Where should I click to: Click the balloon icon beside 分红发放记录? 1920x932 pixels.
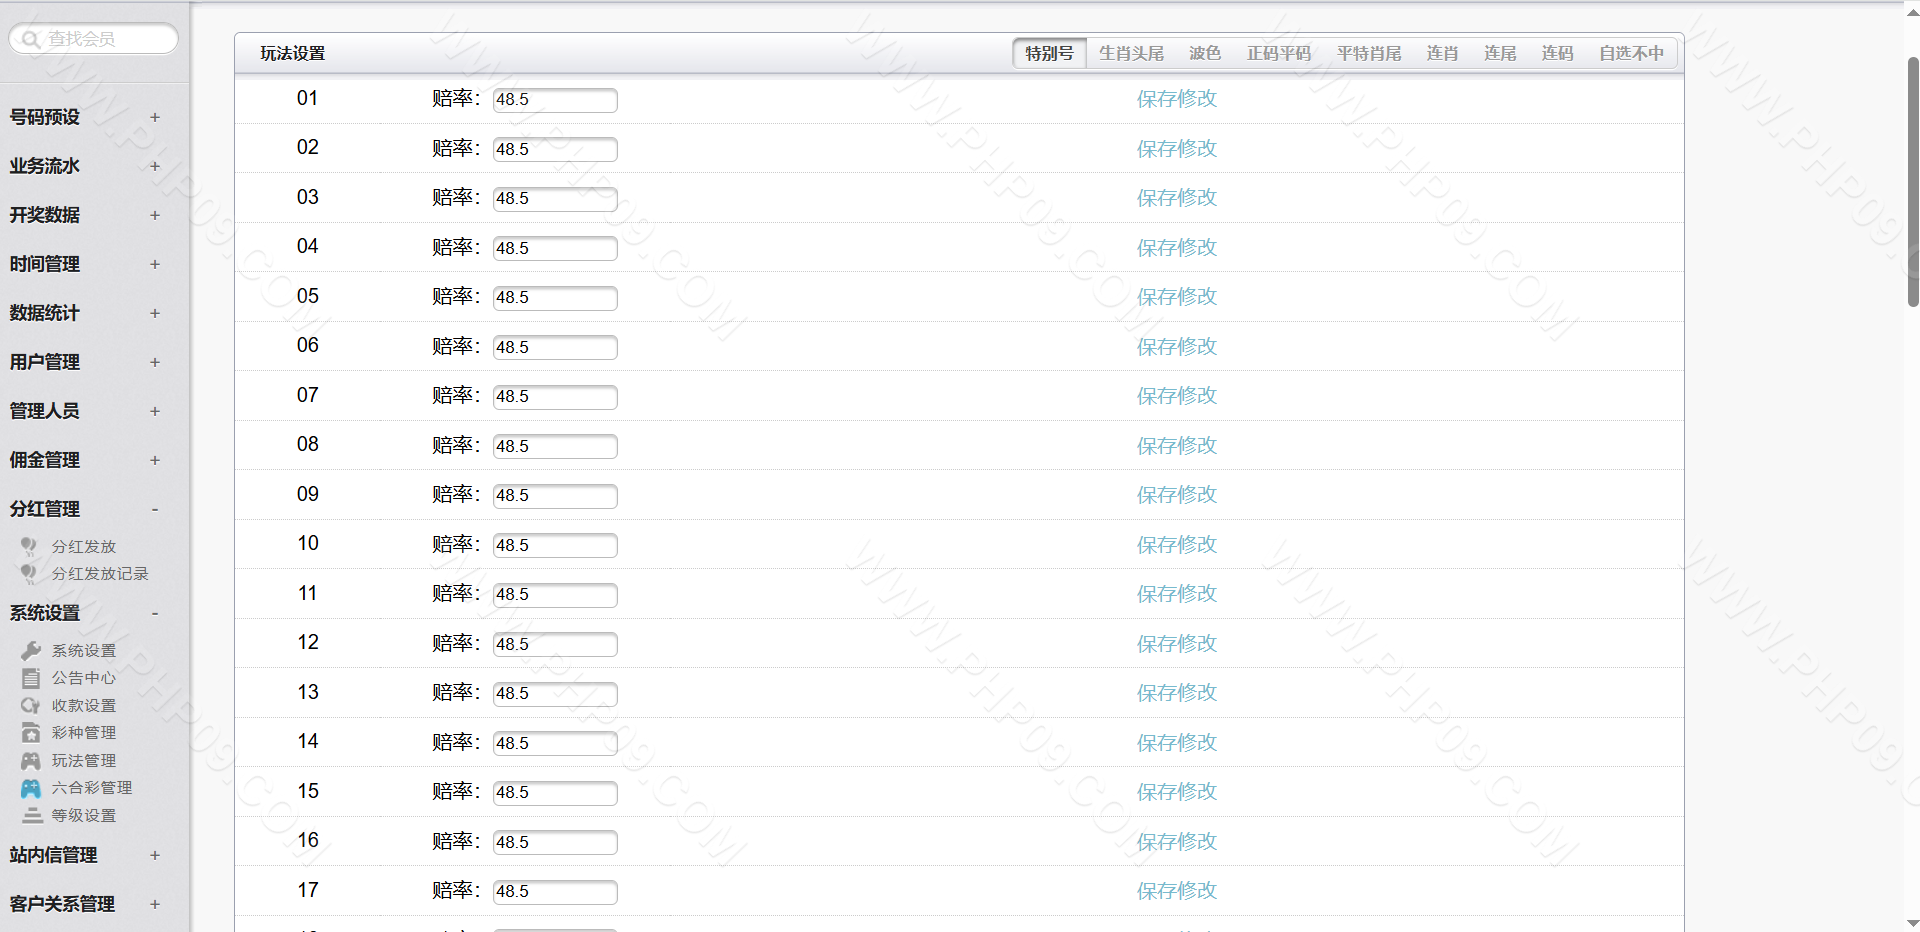tap(29, 574)
